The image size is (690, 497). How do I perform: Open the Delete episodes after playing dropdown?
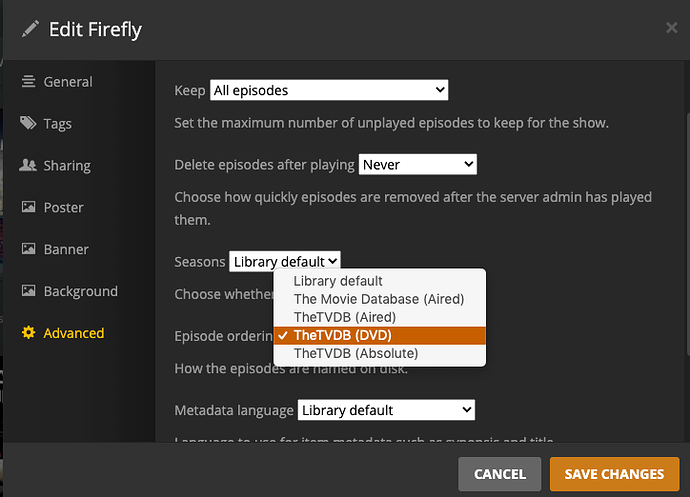tap(418, 165)
